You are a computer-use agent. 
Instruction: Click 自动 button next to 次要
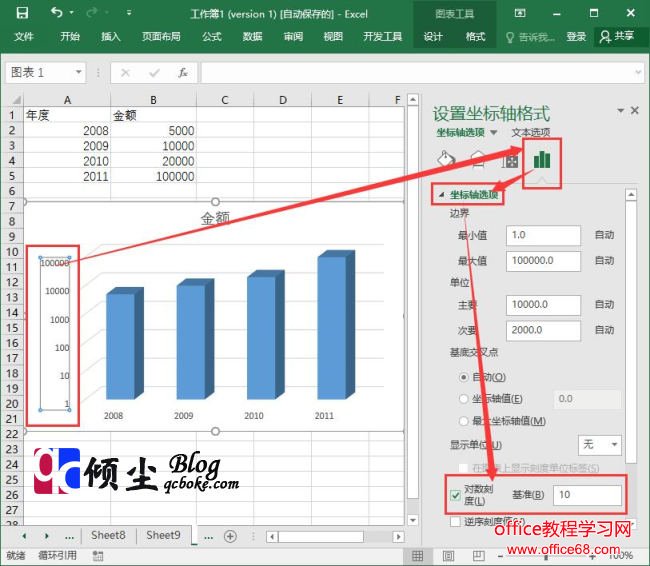click(604, 330)
